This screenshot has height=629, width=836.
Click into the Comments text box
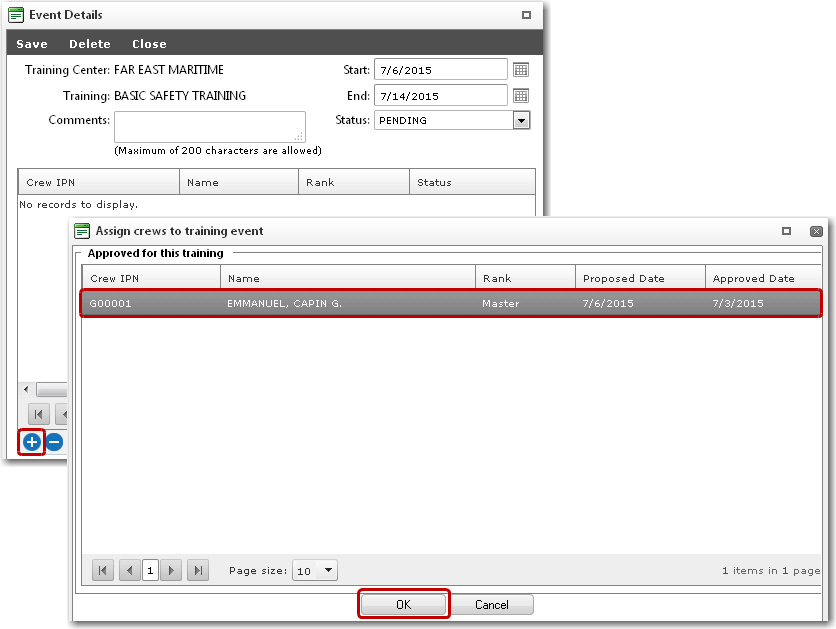(x=209, y=127)
